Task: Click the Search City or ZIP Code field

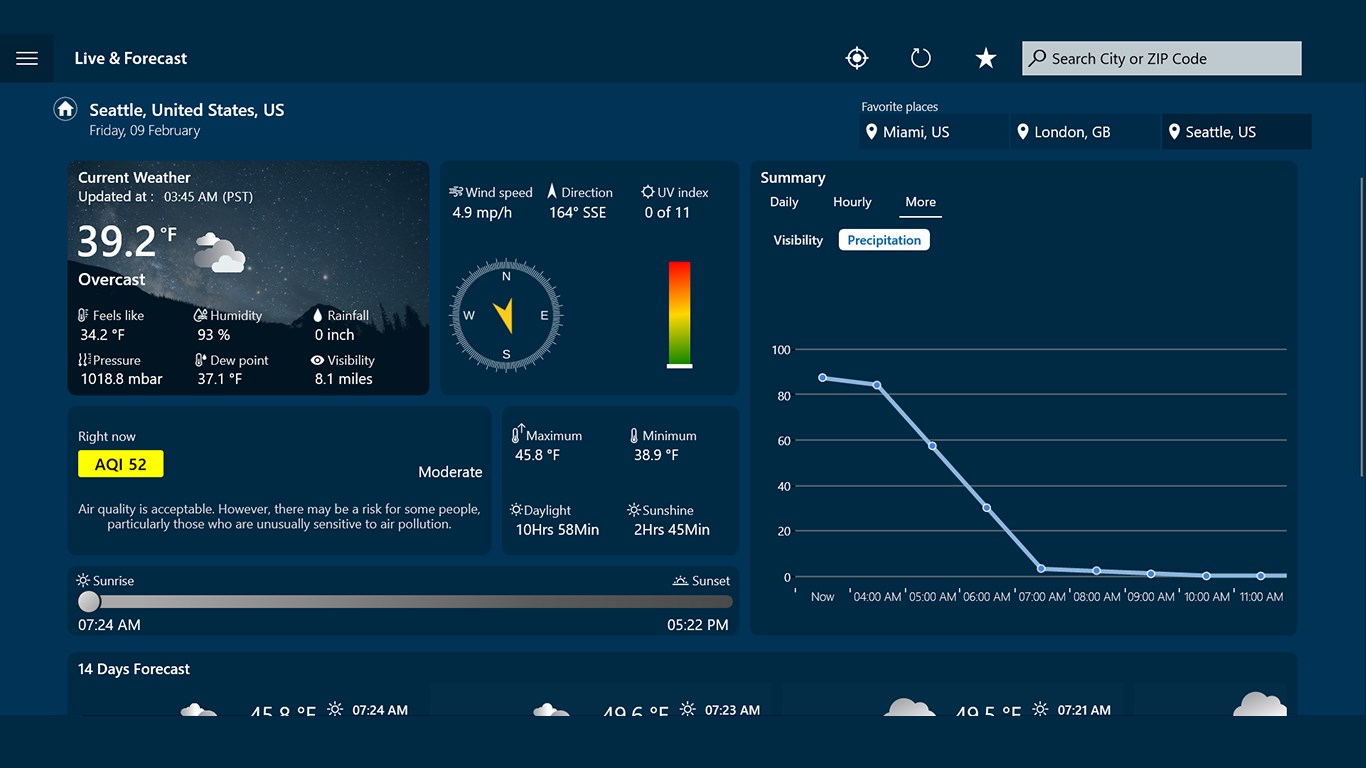Action: click(1160, 58)
